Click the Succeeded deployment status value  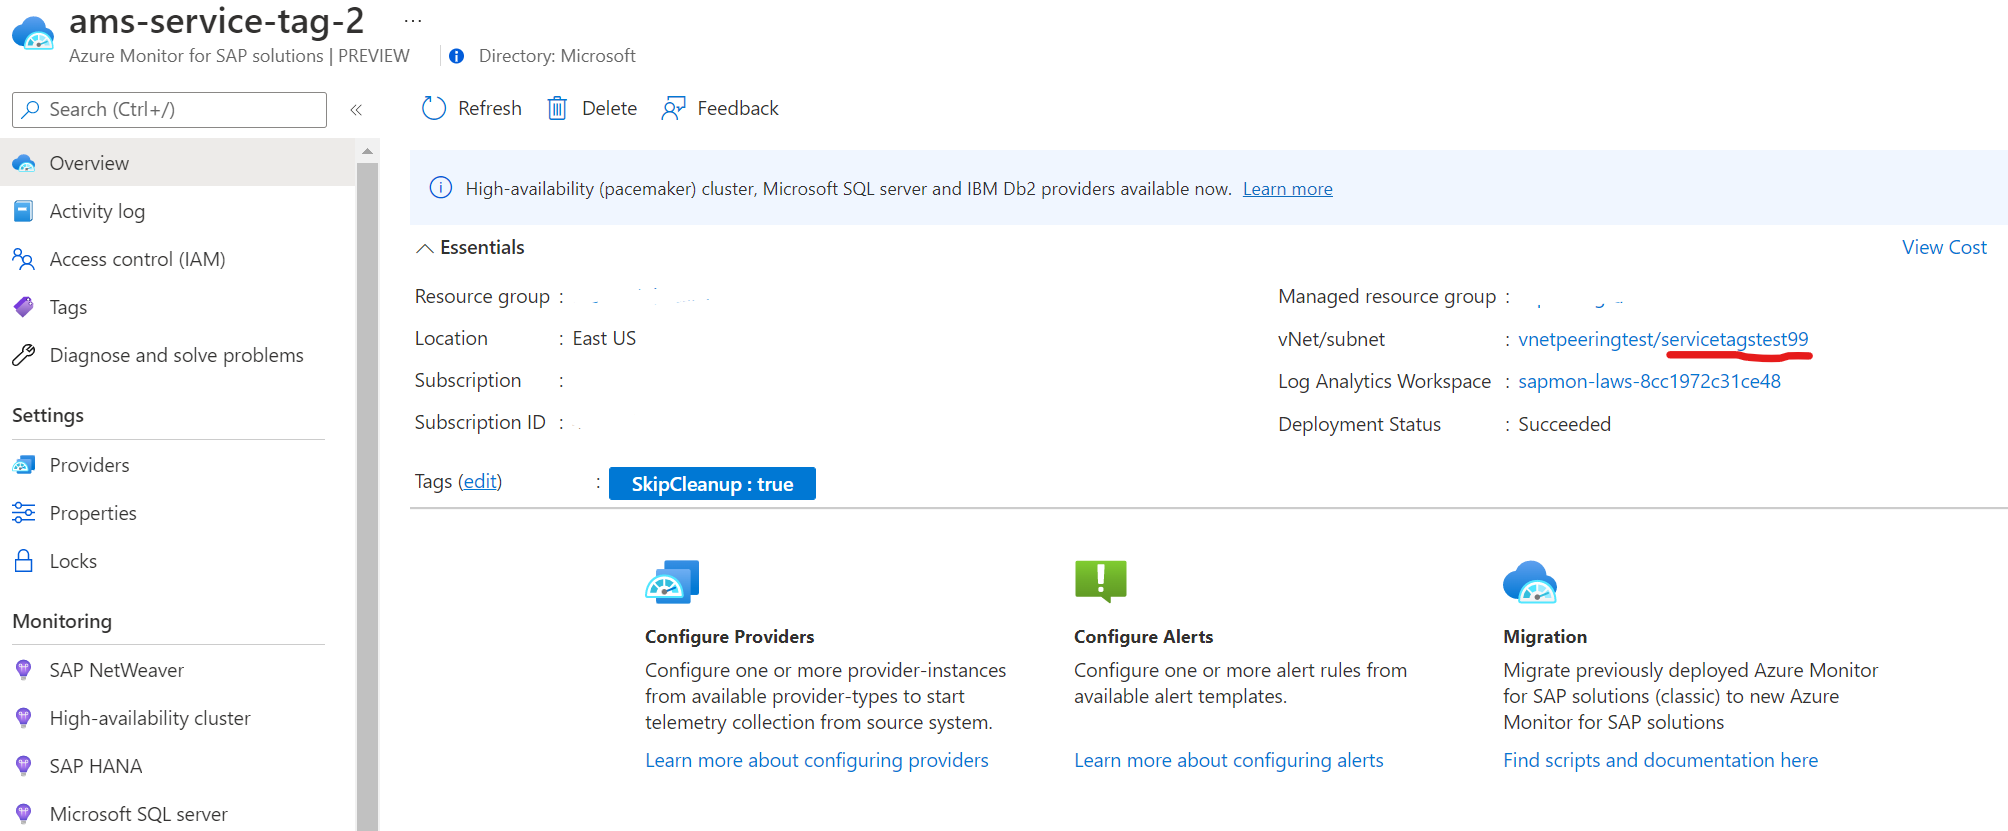pyautogui.click(x=1564, y=424)
